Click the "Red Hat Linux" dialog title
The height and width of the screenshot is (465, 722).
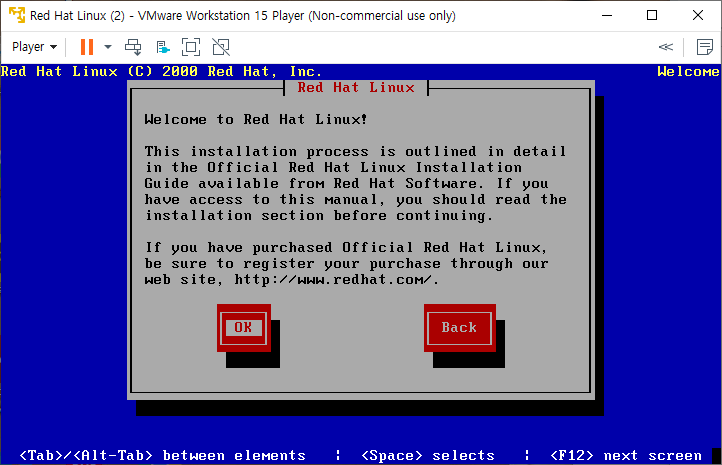(356, 87)
